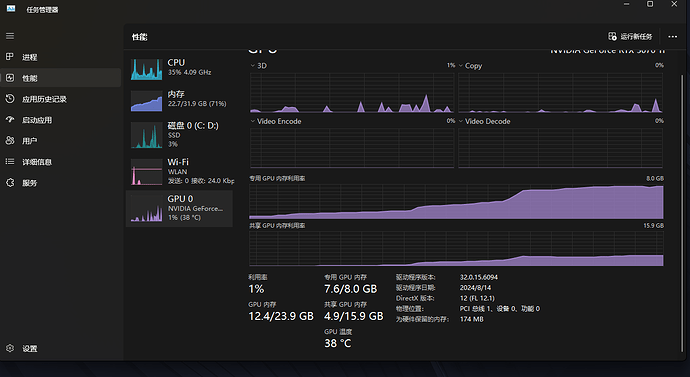Viewport: 690px width, 377px height.
Task: Select the Wi-Fi WLAN graph thumbnail
Action: 147,172
